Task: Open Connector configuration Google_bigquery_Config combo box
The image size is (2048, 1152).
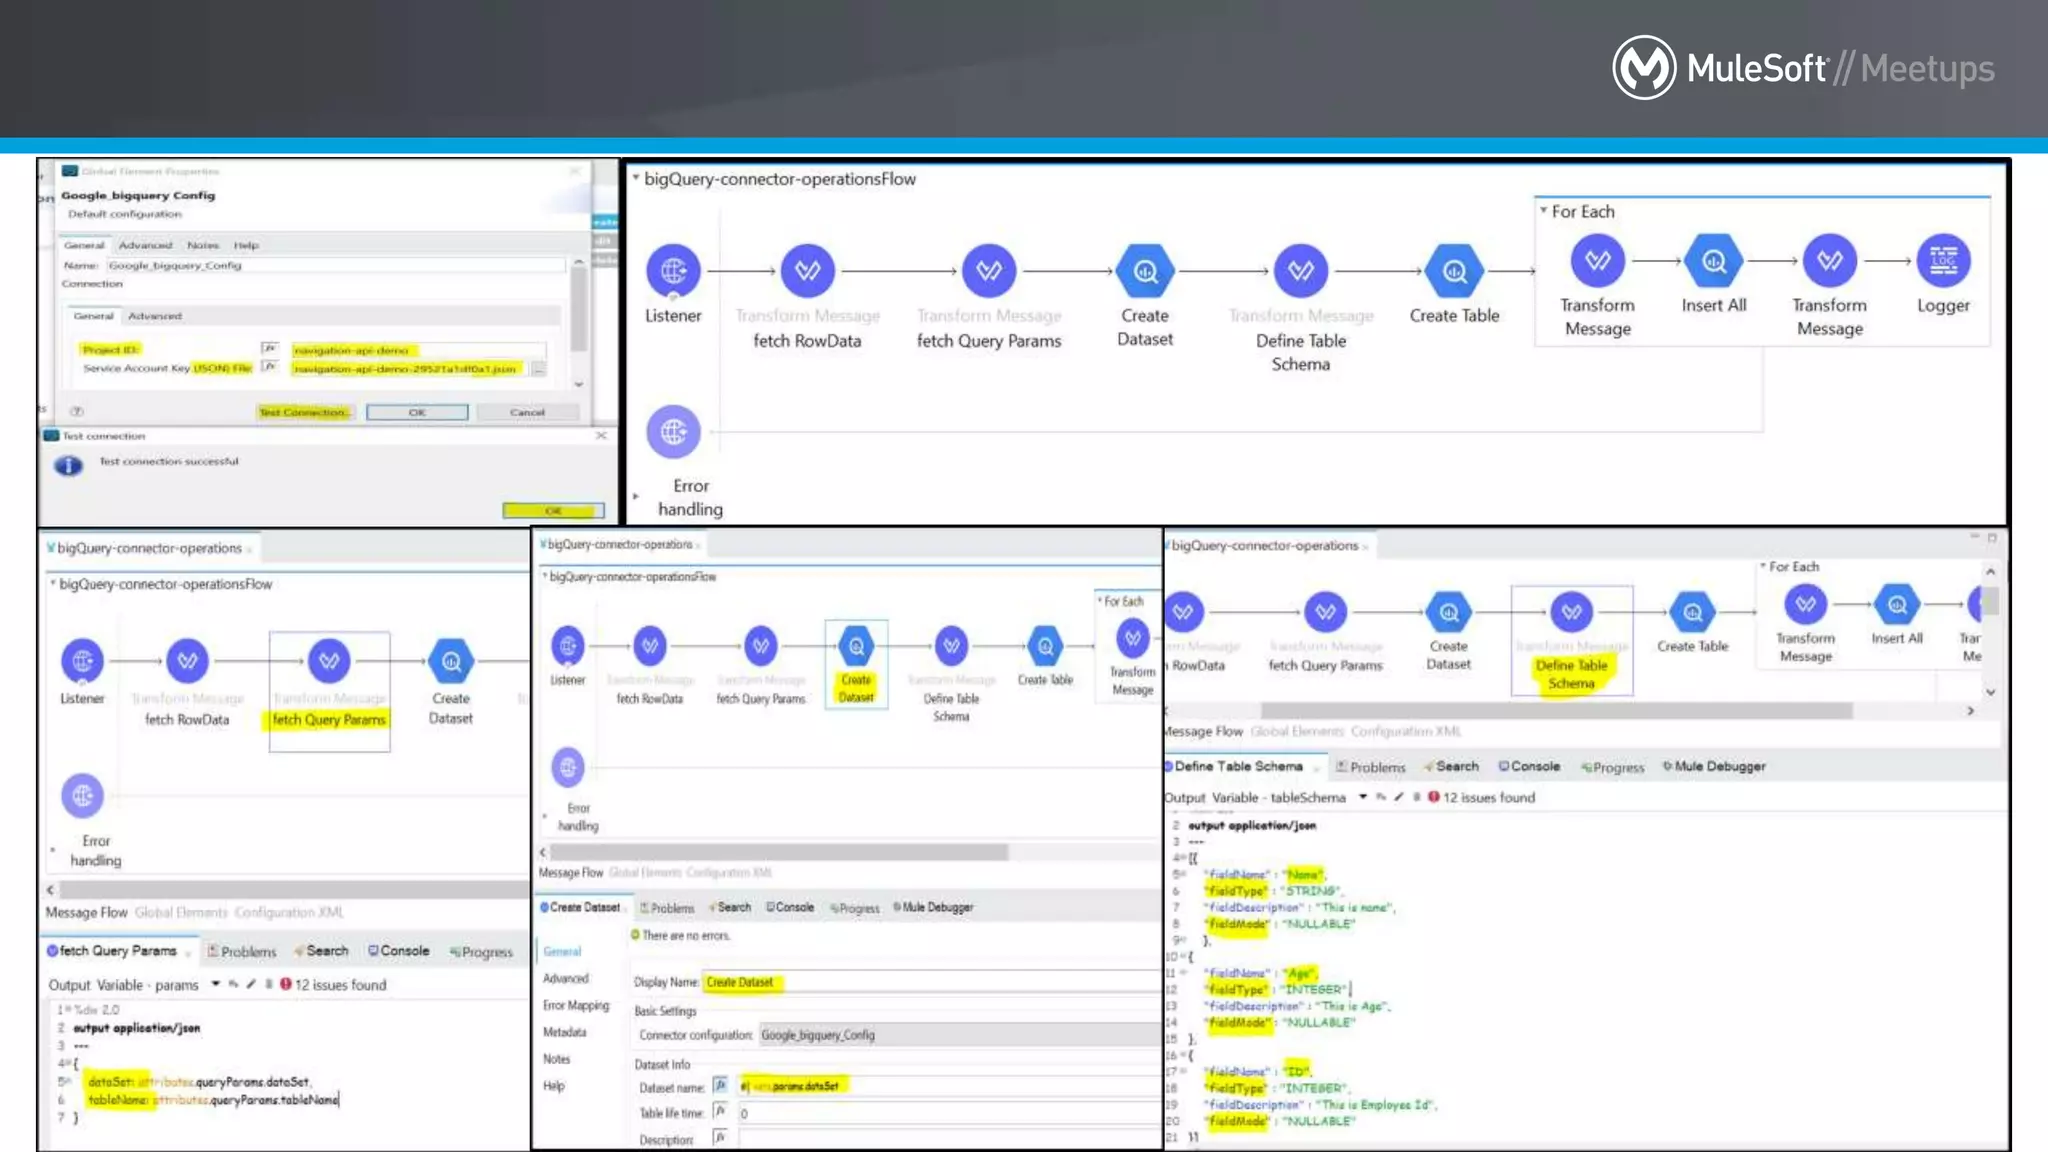Action: click(959, 1035)
